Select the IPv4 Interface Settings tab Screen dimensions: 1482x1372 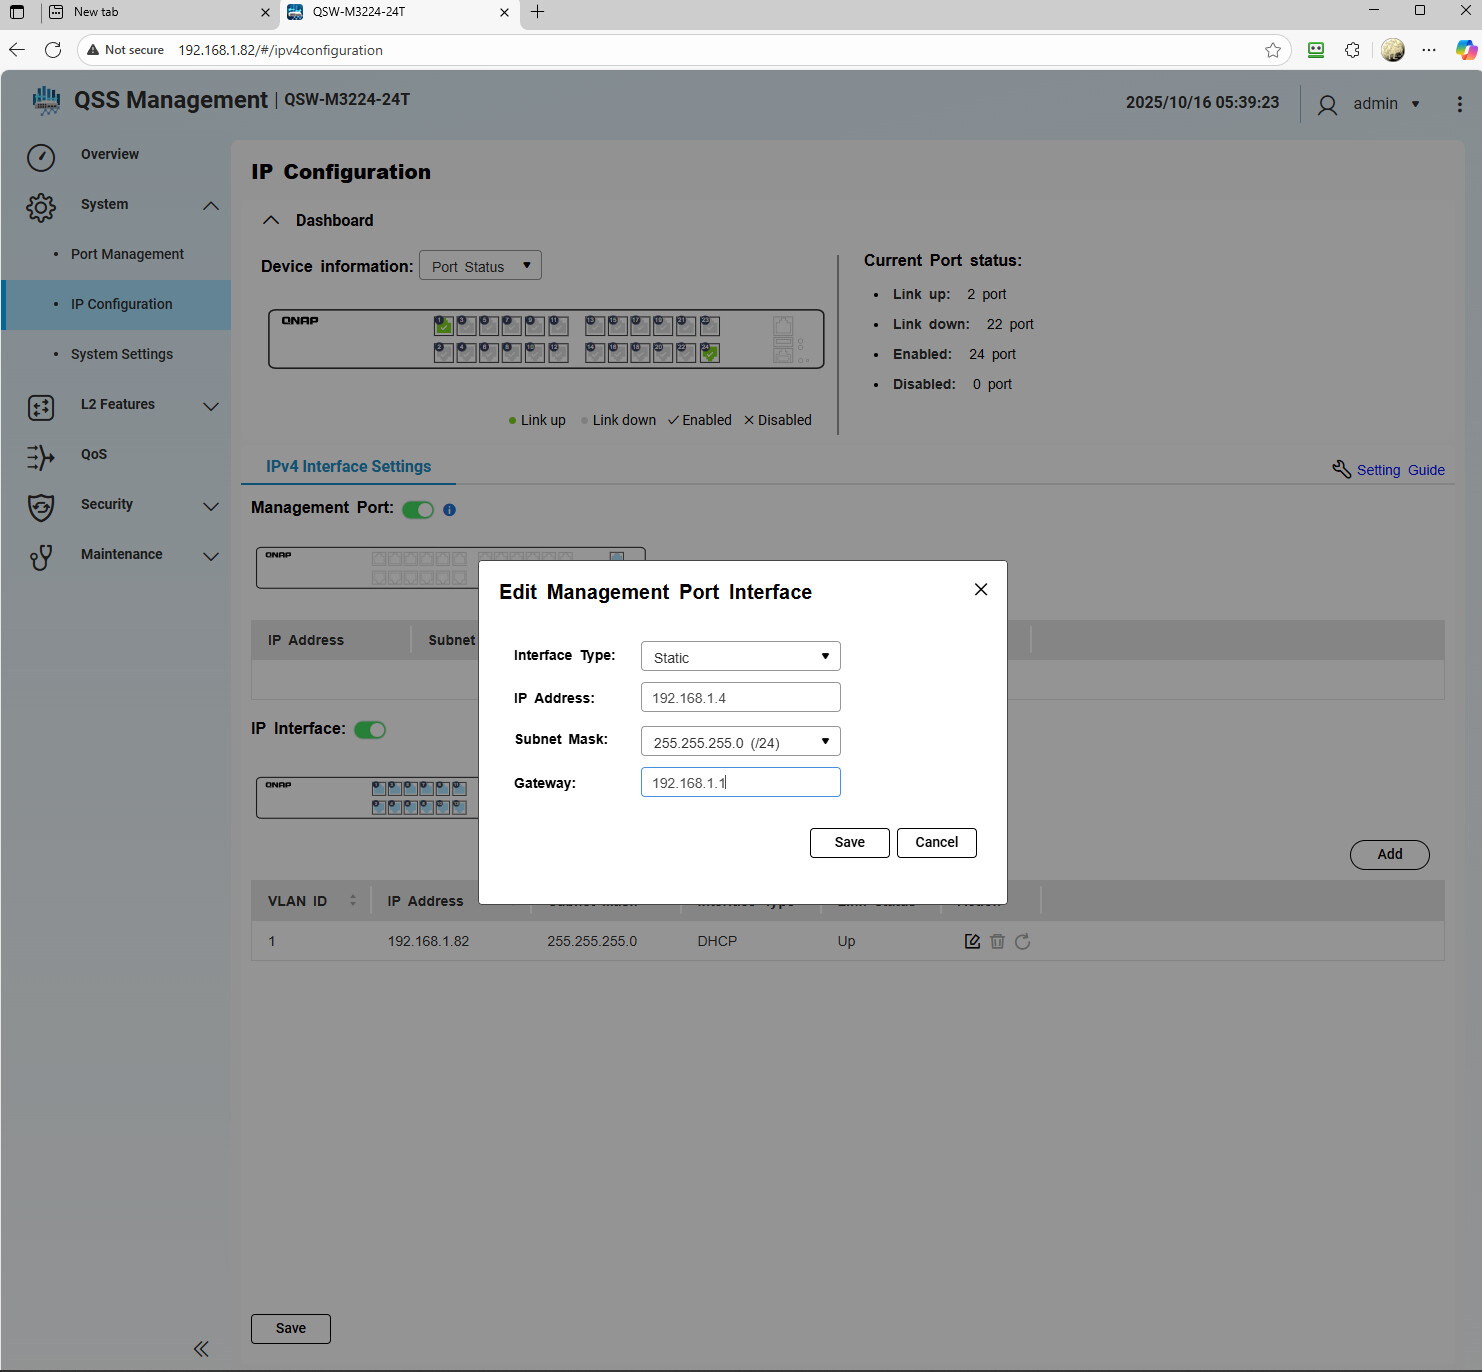click(x=348, y=467)
